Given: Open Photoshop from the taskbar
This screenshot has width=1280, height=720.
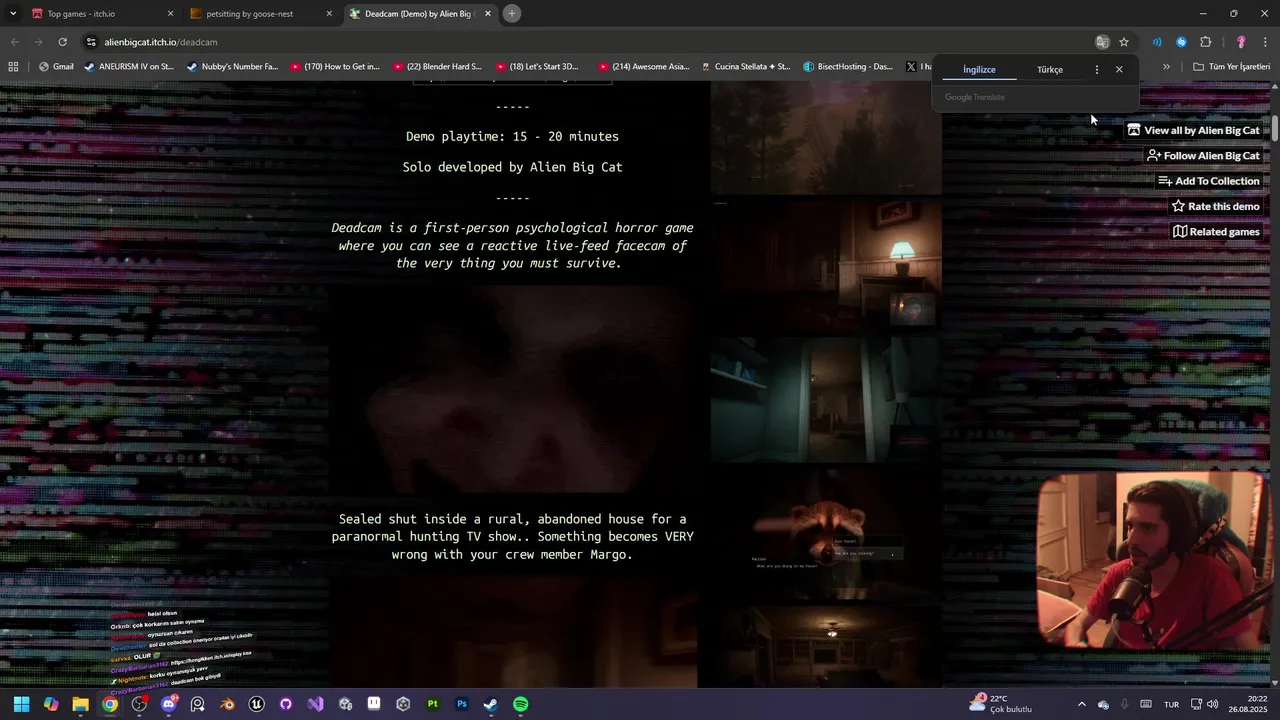Looking at the screenshot, I should coord(461,704).
